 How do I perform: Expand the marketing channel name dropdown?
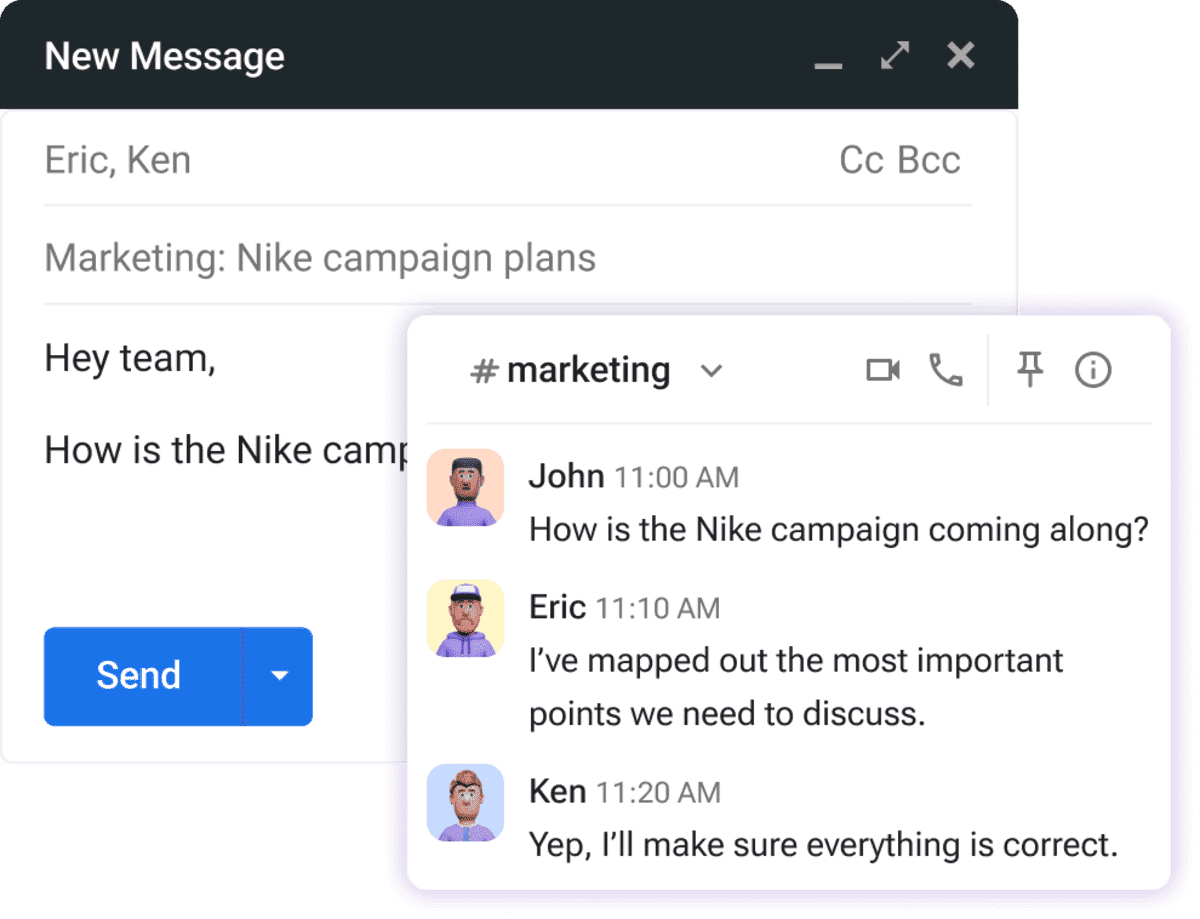tap(712, 371)
